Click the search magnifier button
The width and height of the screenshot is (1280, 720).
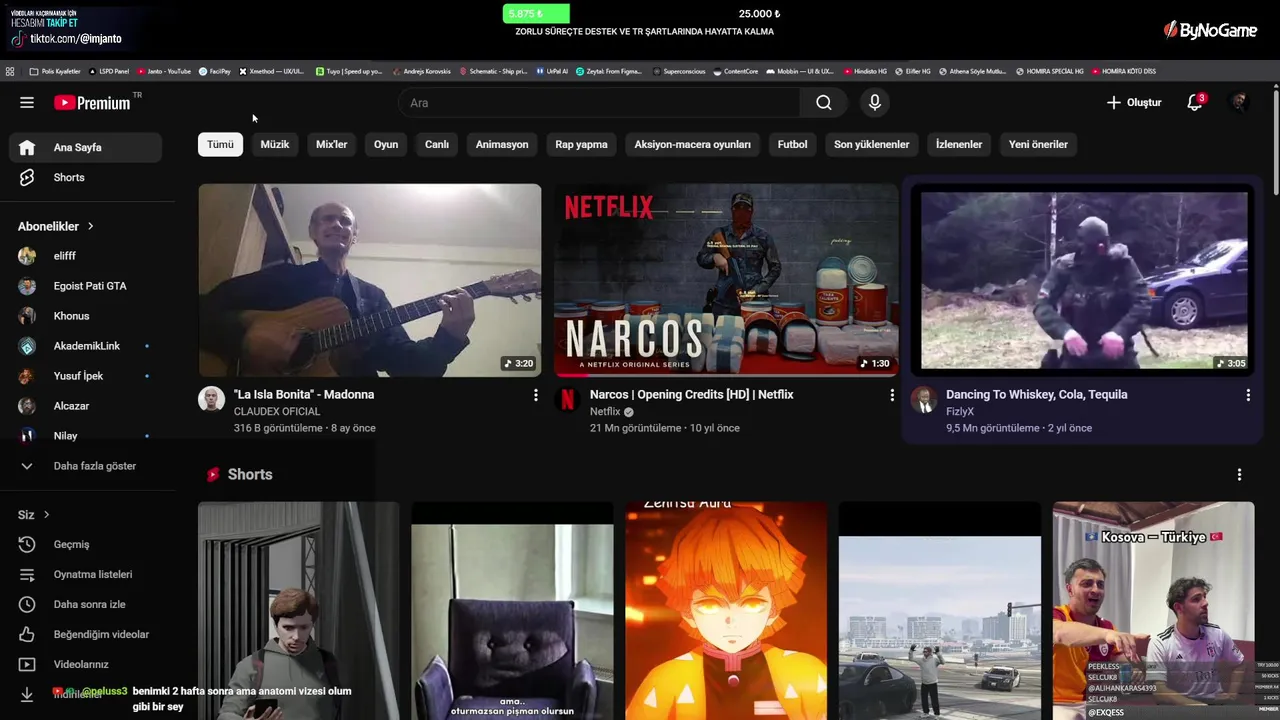click(x=823, y=103)
